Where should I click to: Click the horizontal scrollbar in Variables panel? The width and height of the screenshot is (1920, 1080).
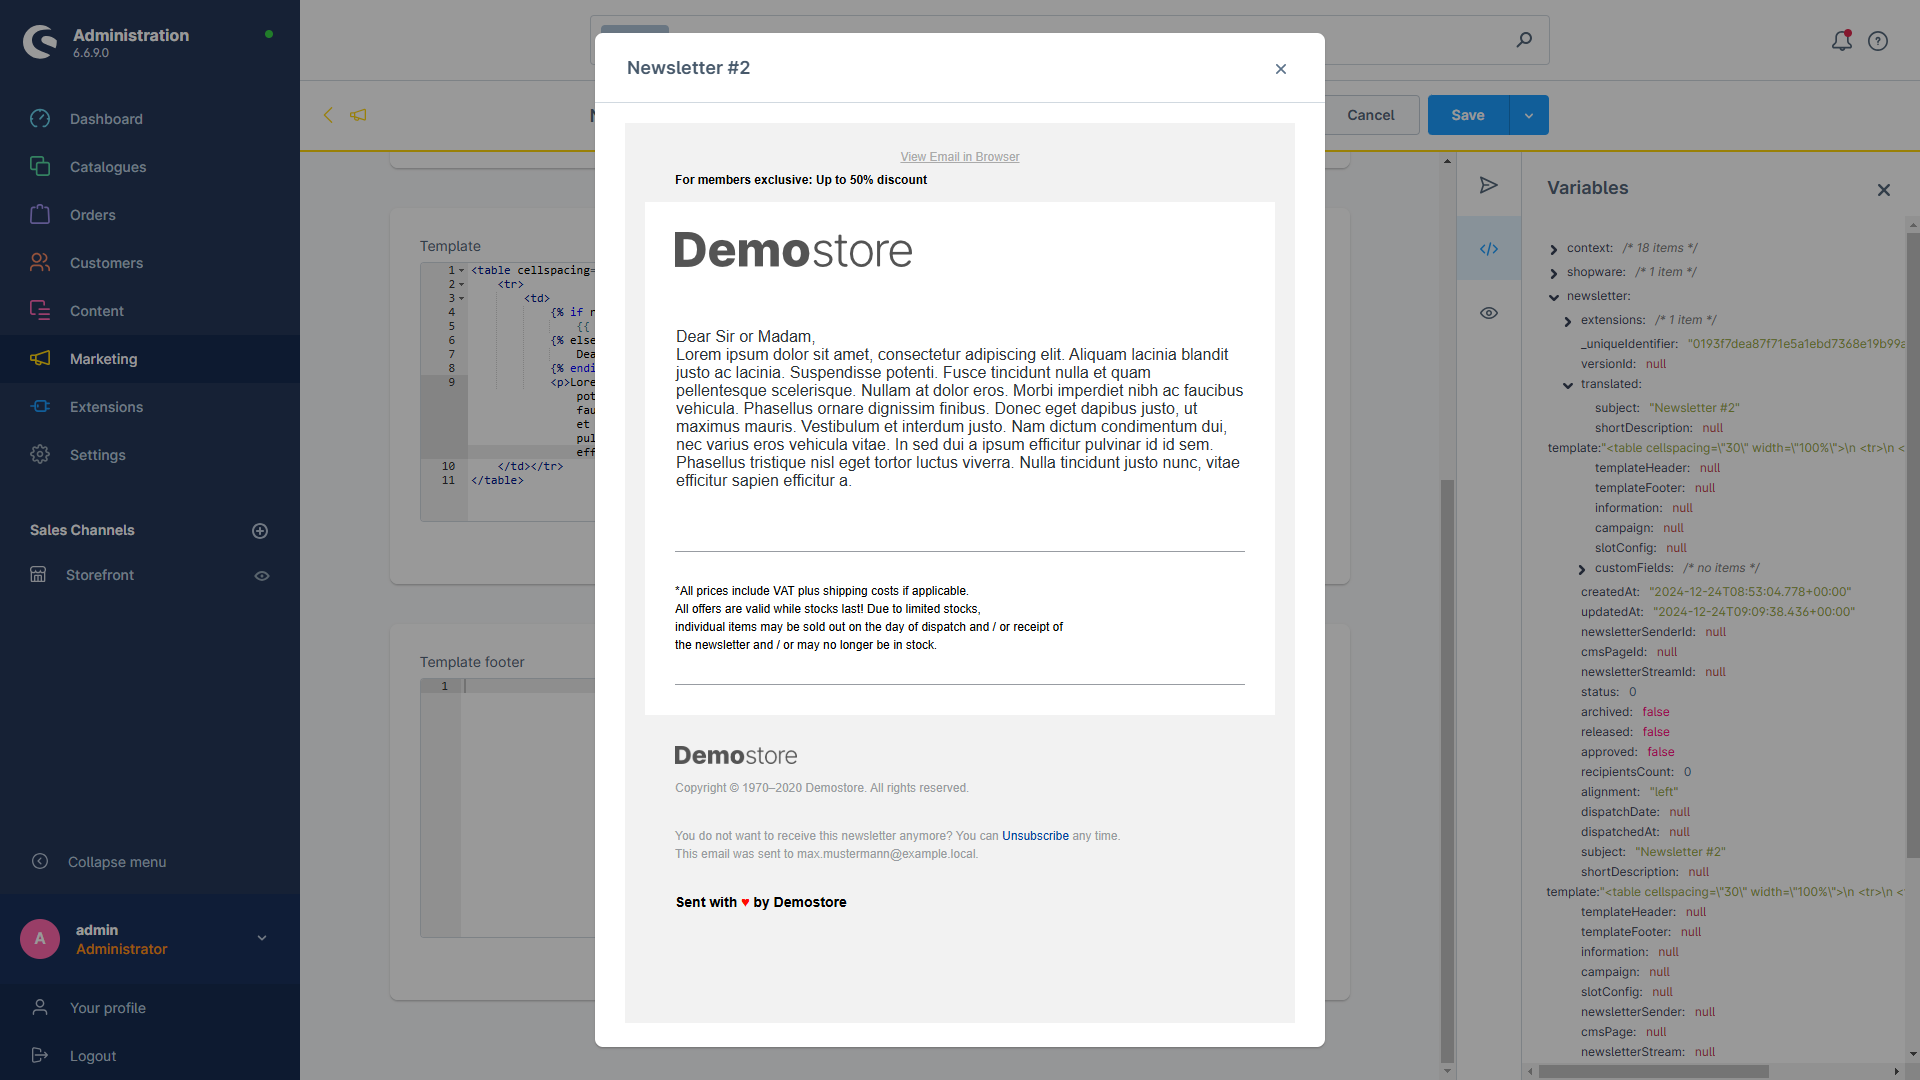tap(1654, 1071)
